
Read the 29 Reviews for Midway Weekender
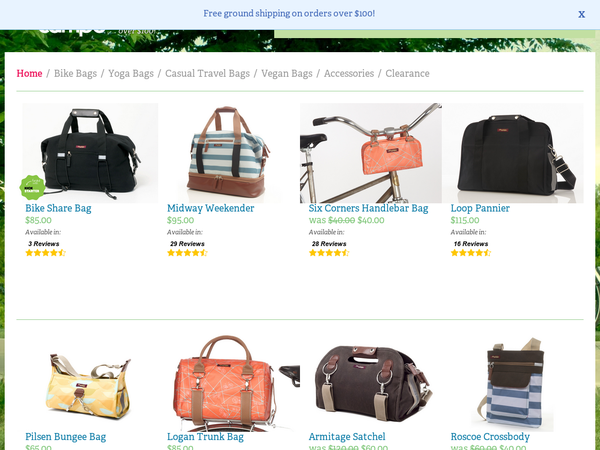tap(187, 244)
